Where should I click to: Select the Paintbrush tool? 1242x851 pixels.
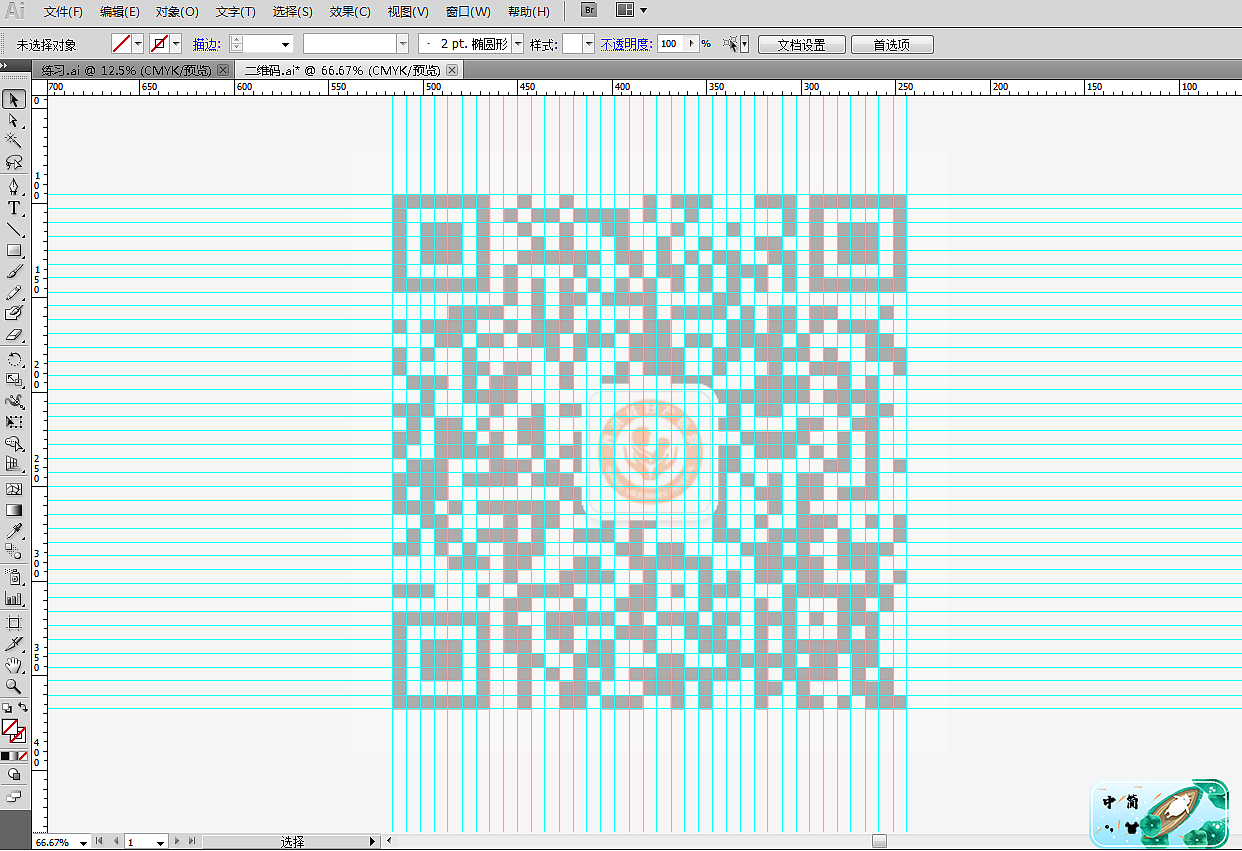[x=14, y=271]
